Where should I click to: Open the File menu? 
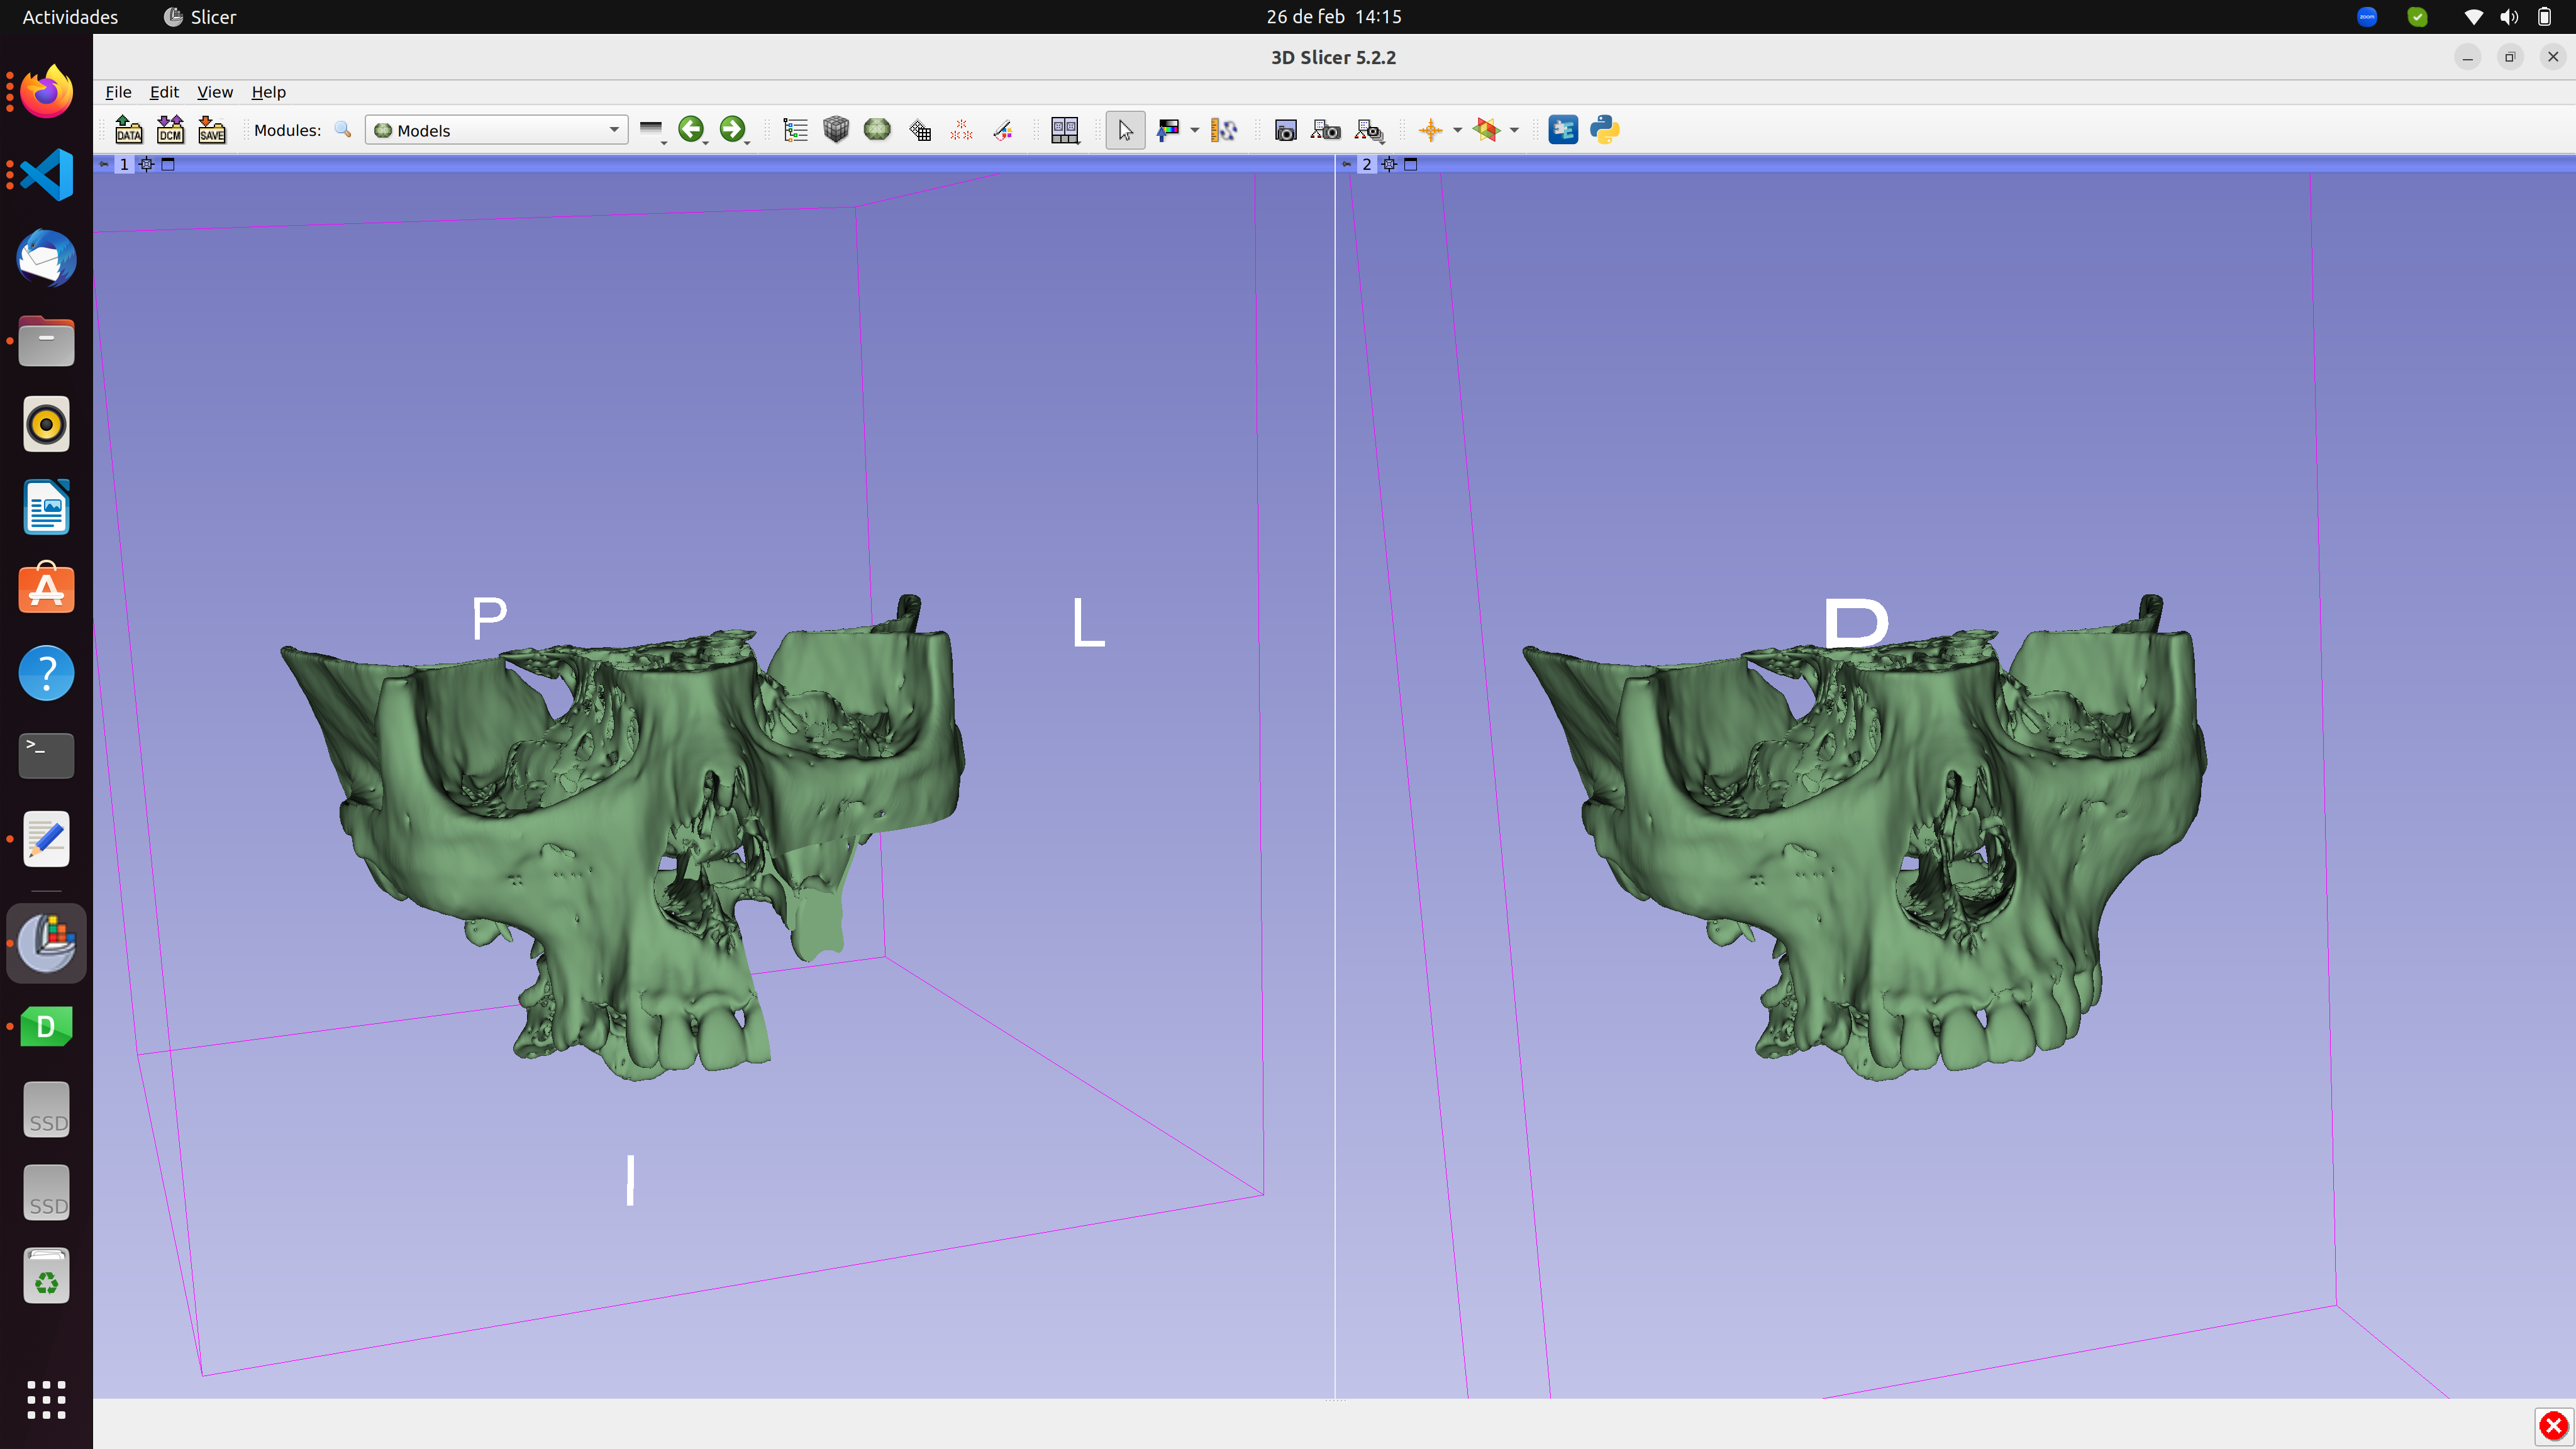[x=118, y=91]
